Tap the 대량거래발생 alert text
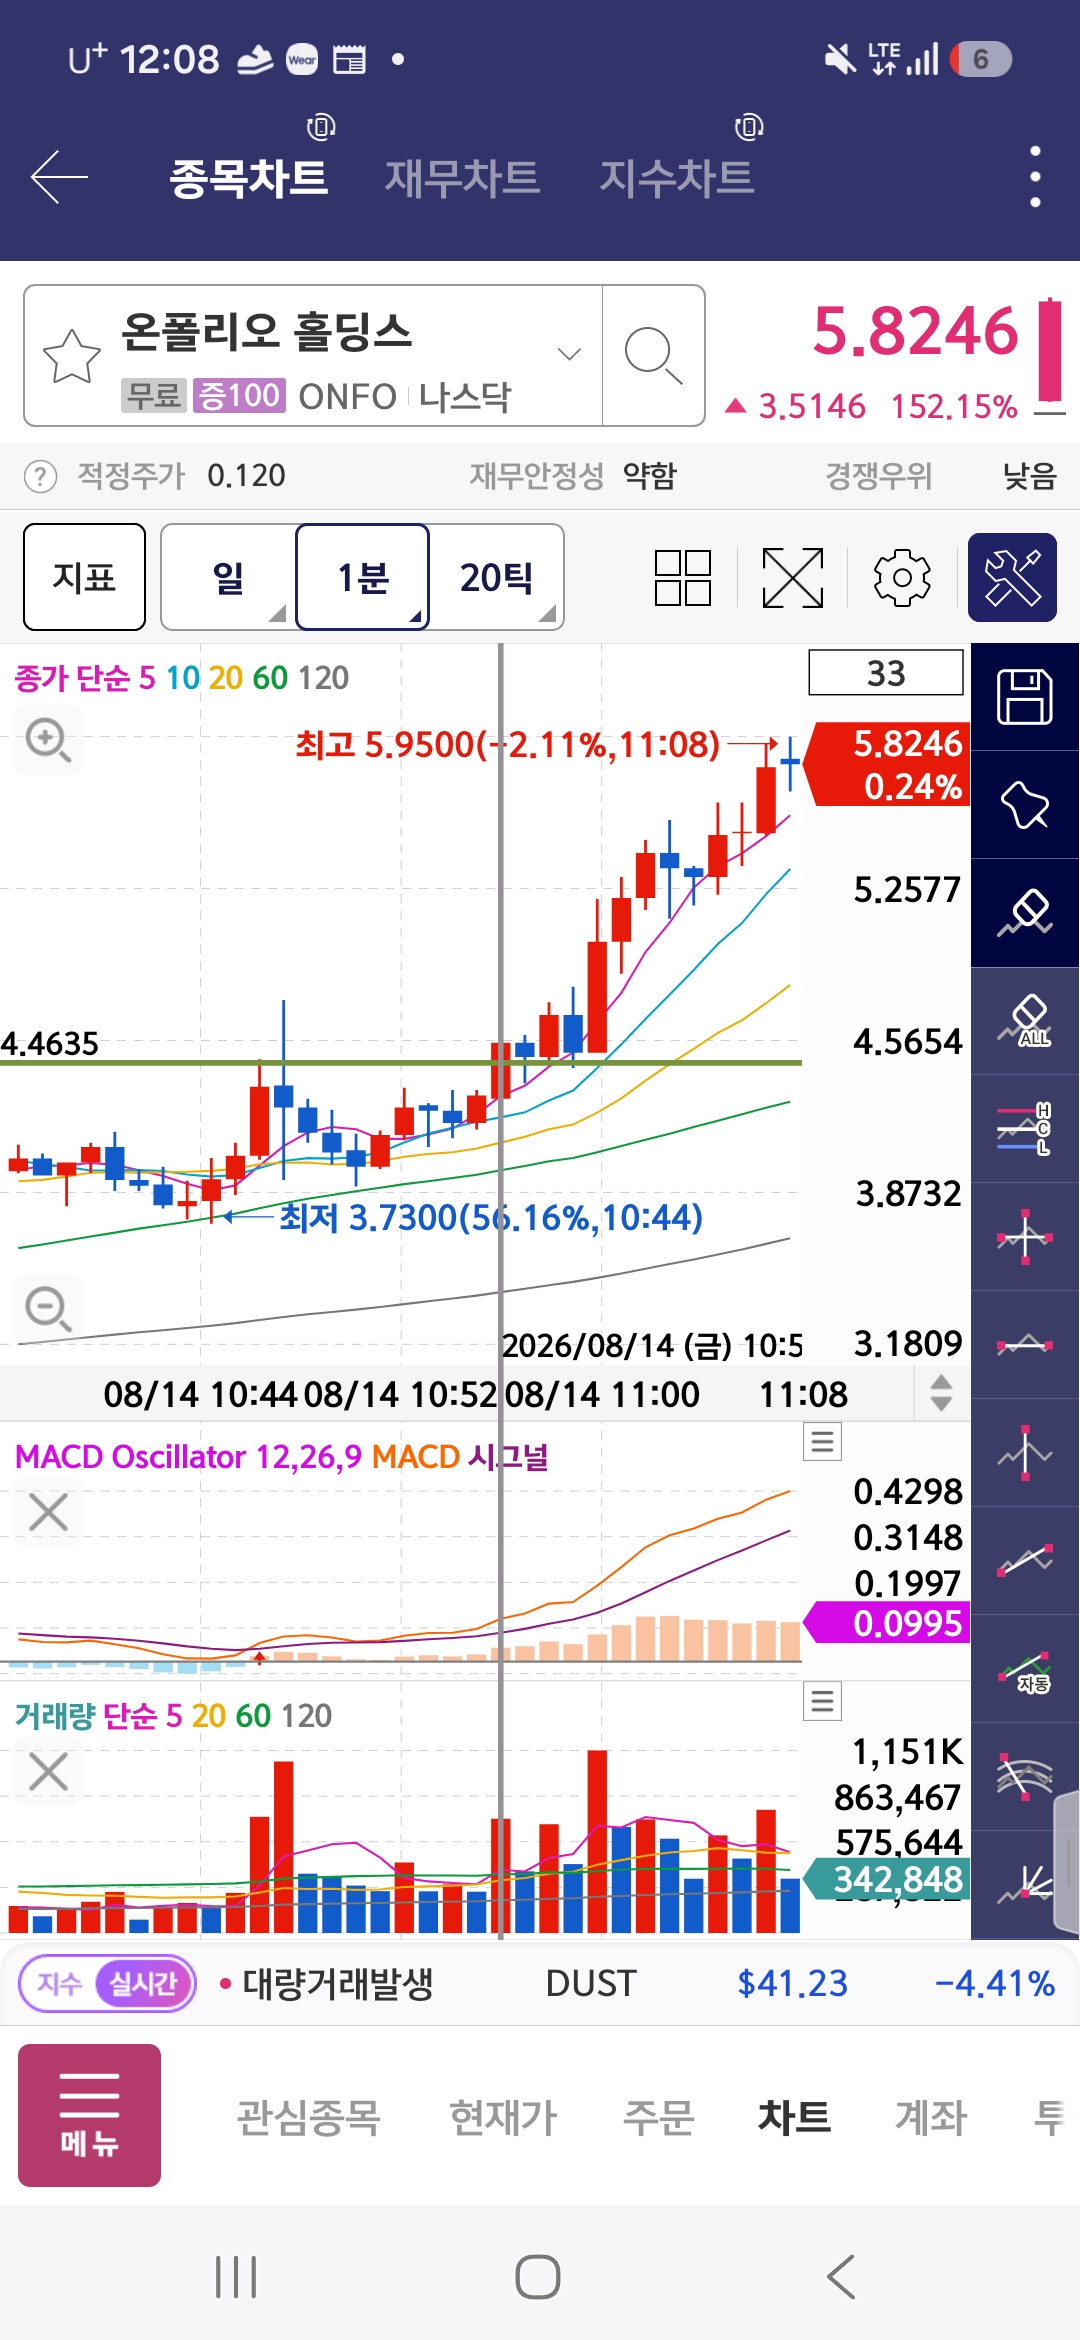 [338, 1984]
